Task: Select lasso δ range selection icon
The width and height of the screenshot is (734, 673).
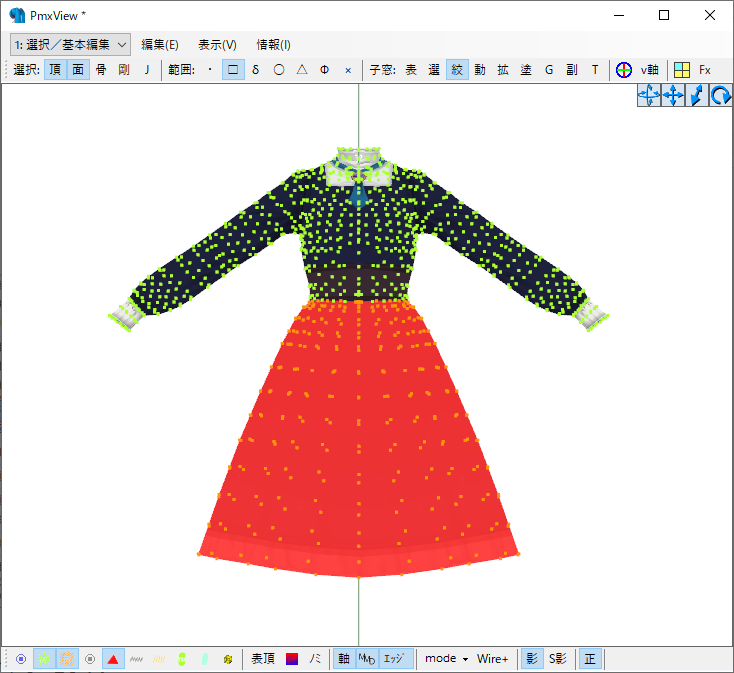Action: [256, 70]
